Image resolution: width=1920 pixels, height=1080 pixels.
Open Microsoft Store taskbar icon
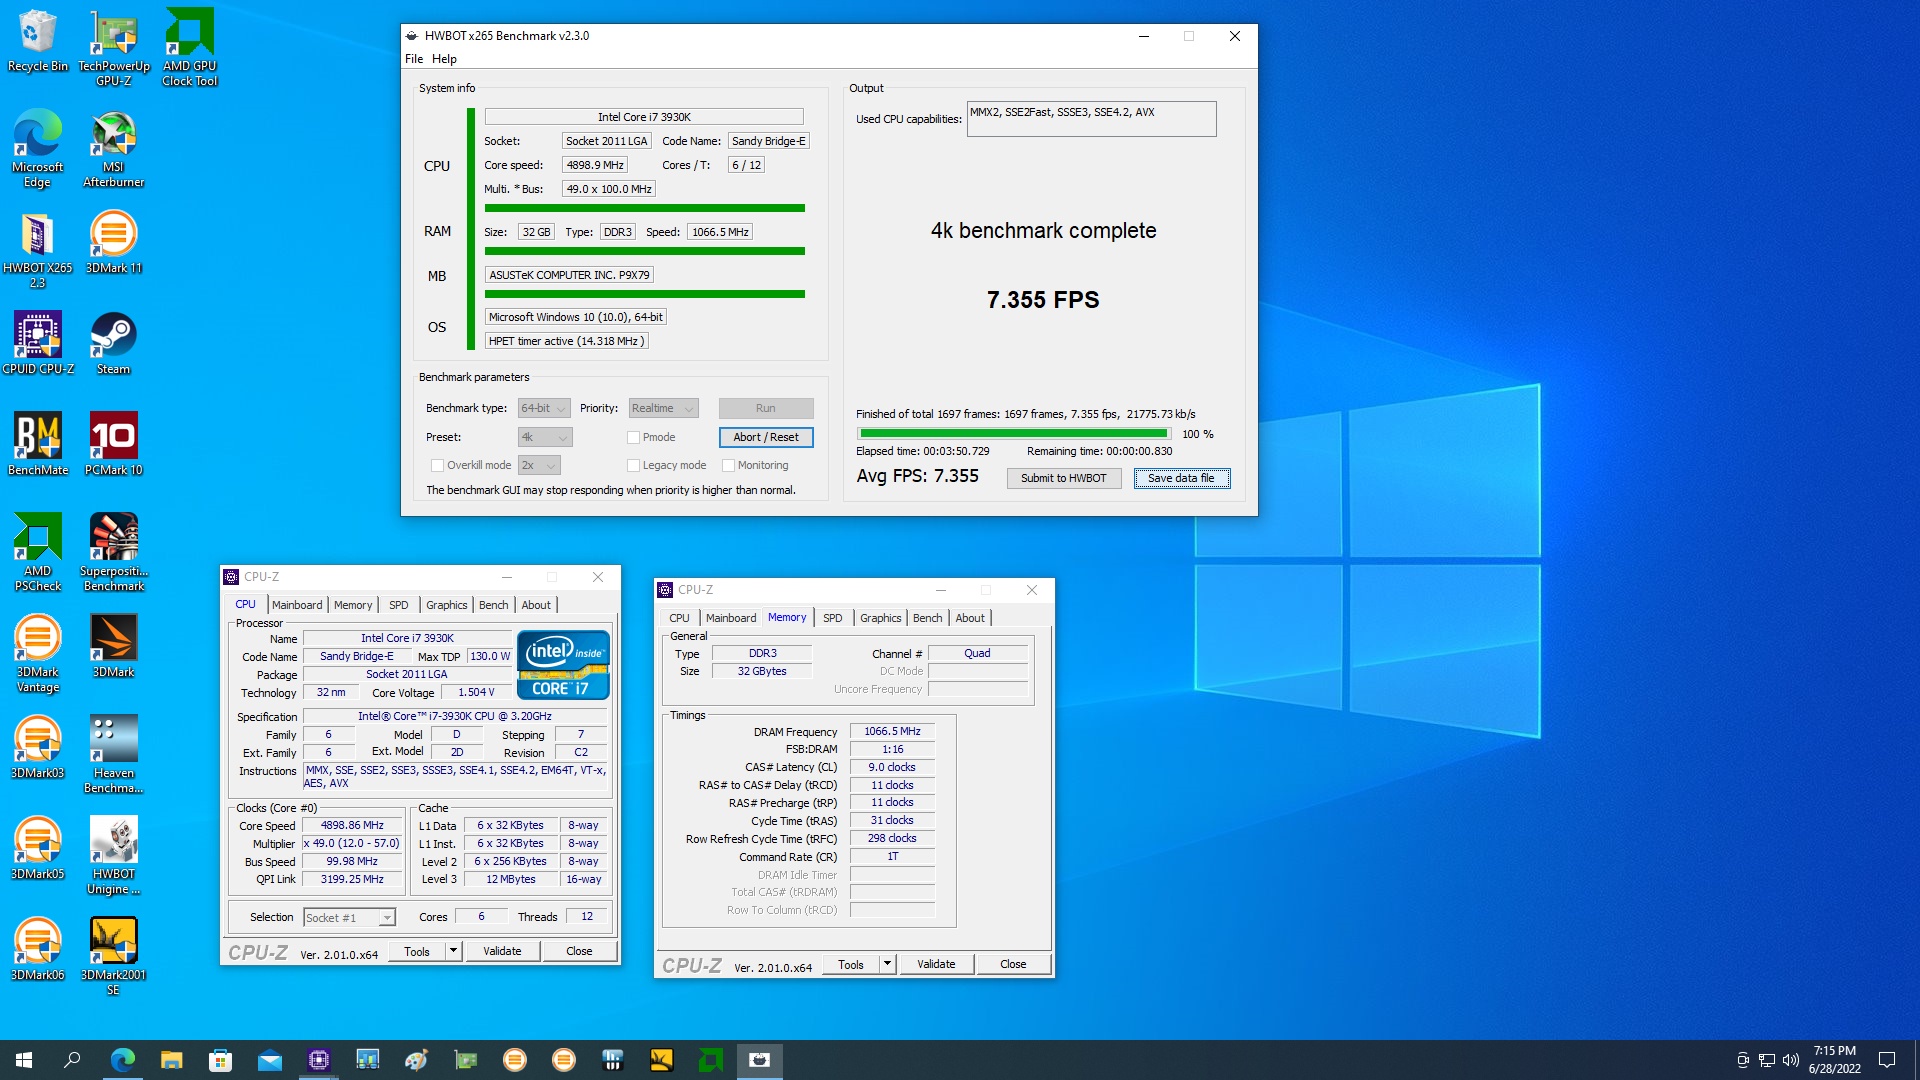221,1060
